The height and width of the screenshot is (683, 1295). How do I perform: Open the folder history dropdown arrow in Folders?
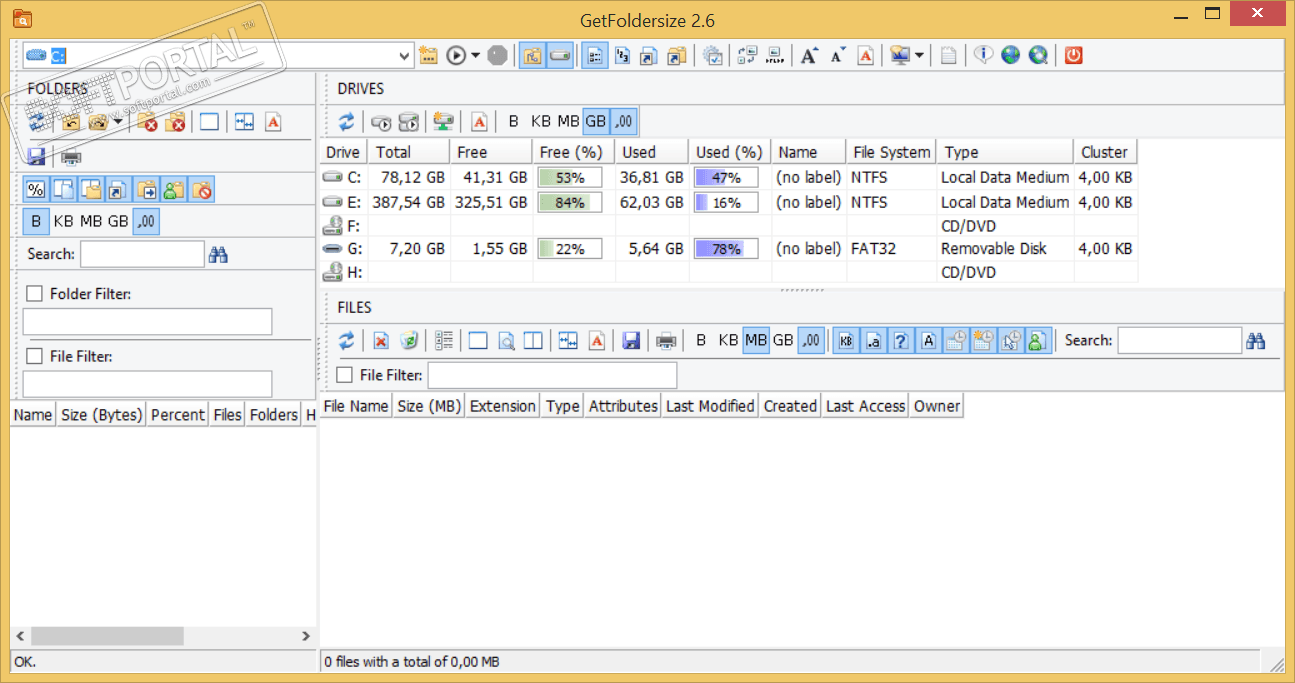point(118,122)
